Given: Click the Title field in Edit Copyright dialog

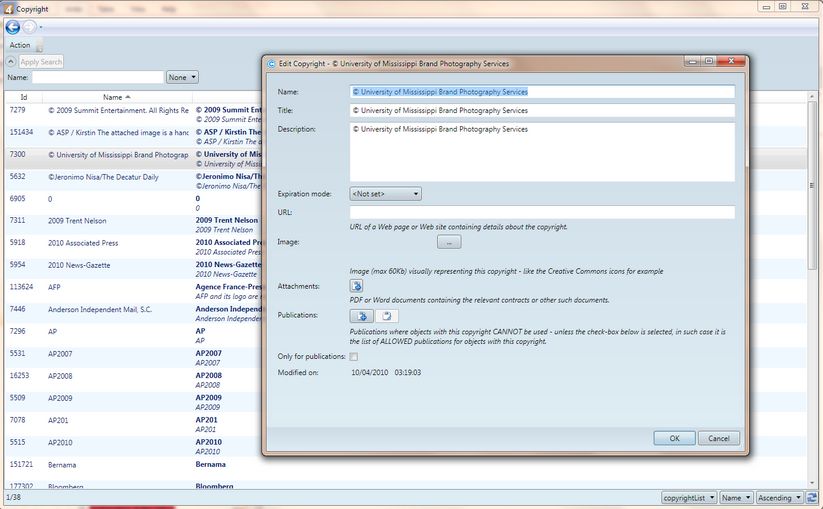Looking at the screenshot, I should coord(542,110).
